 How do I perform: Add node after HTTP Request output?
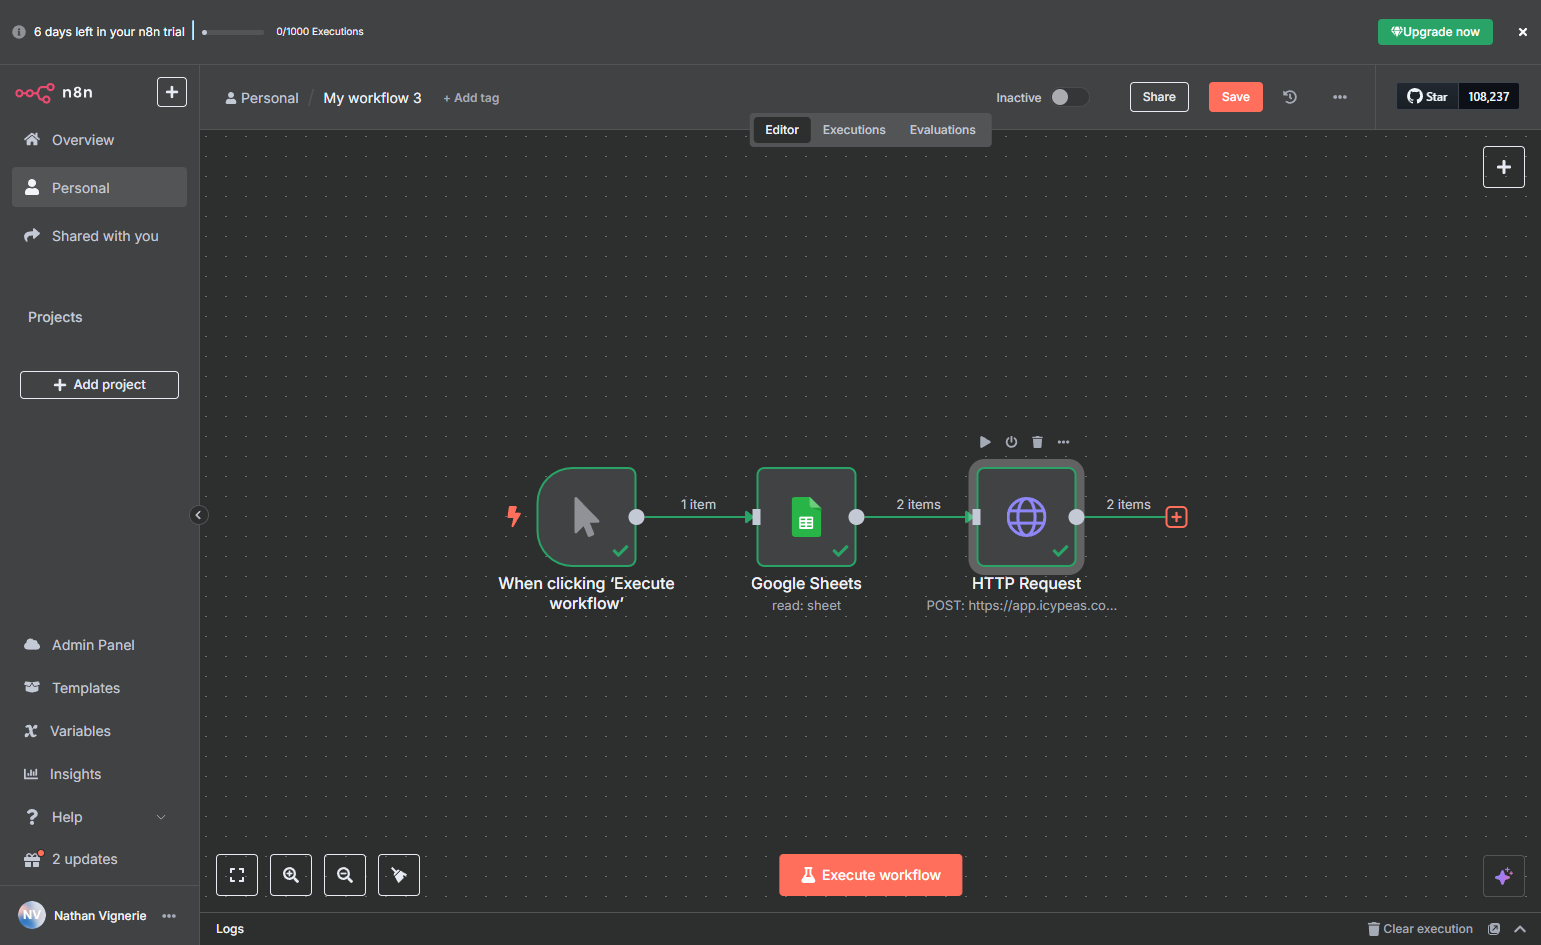tap(1177, 517)
